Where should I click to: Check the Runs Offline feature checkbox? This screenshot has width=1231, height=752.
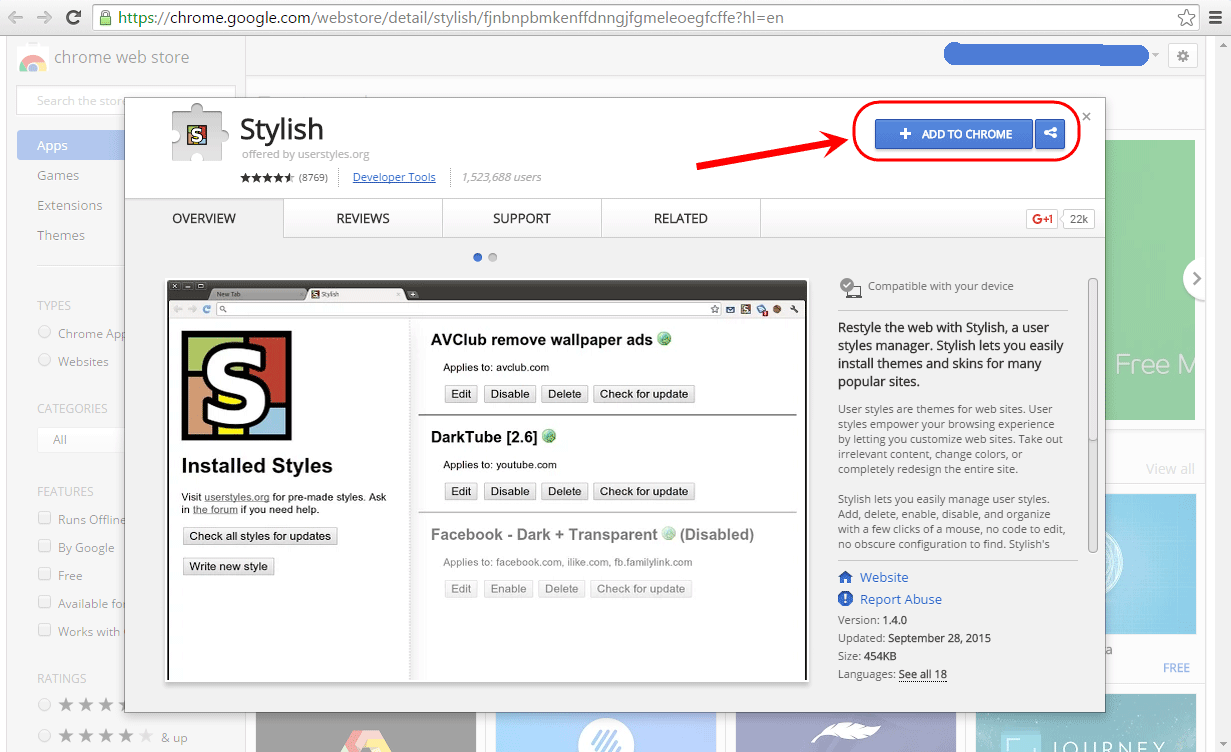tap(44, 518)
